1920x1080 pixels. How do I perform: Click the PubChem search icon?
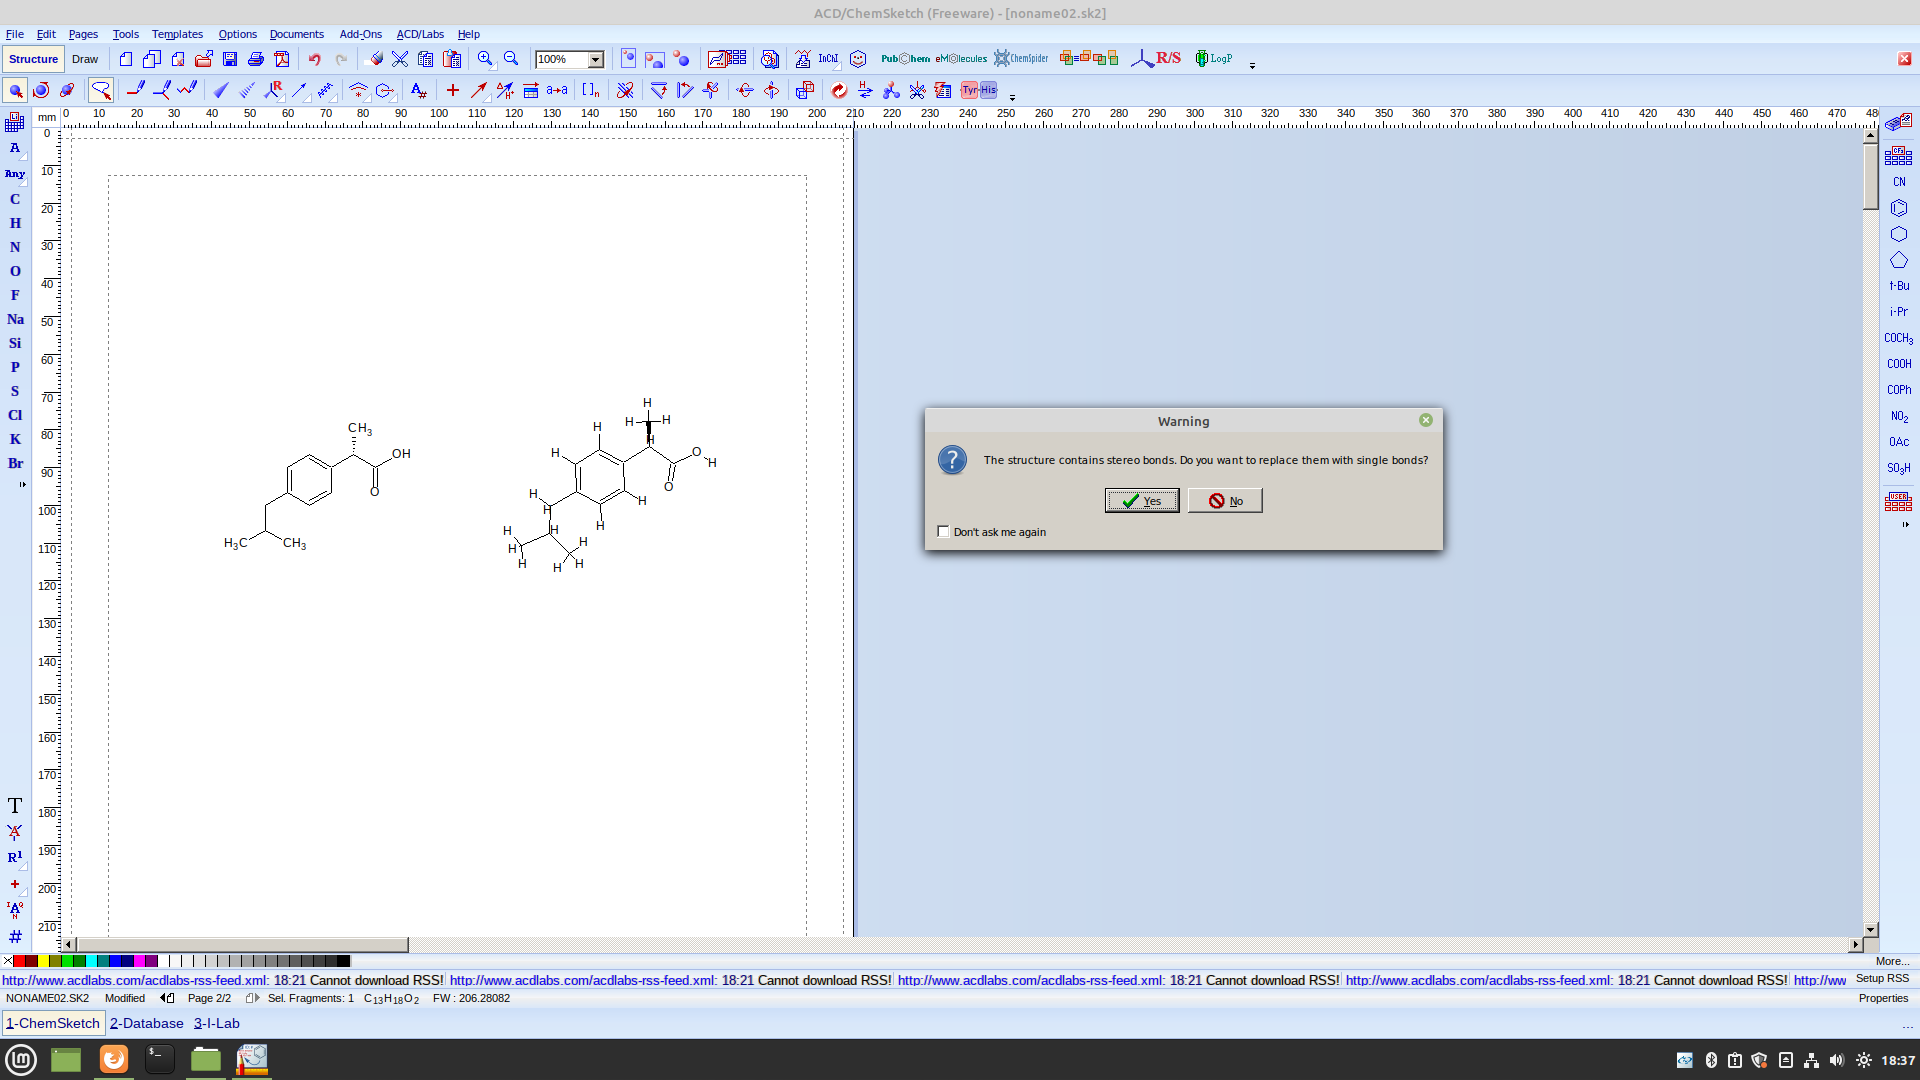pyautogui.click(x=905, y=59)
